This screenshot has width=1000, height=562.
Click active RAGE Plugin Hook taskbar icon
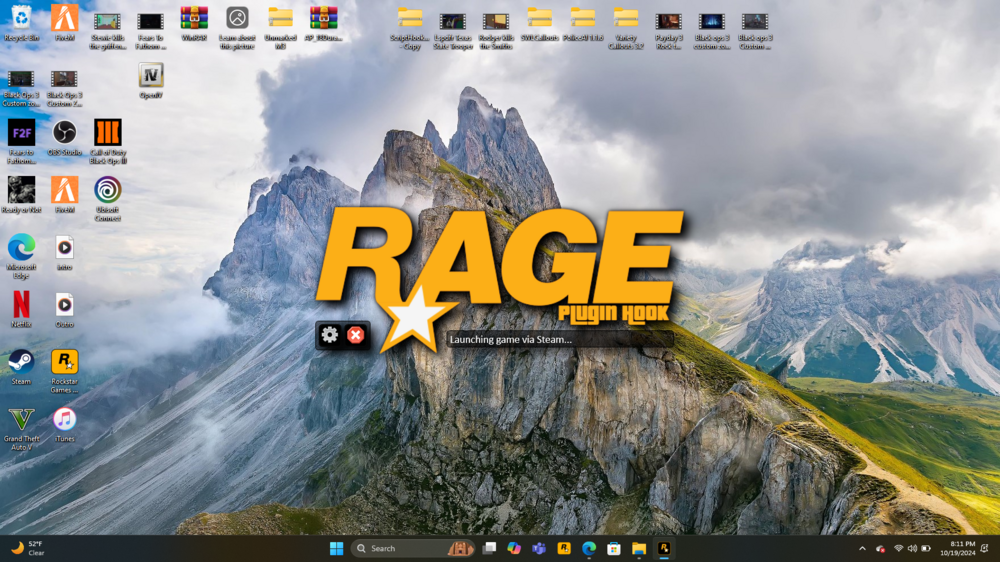664,549
